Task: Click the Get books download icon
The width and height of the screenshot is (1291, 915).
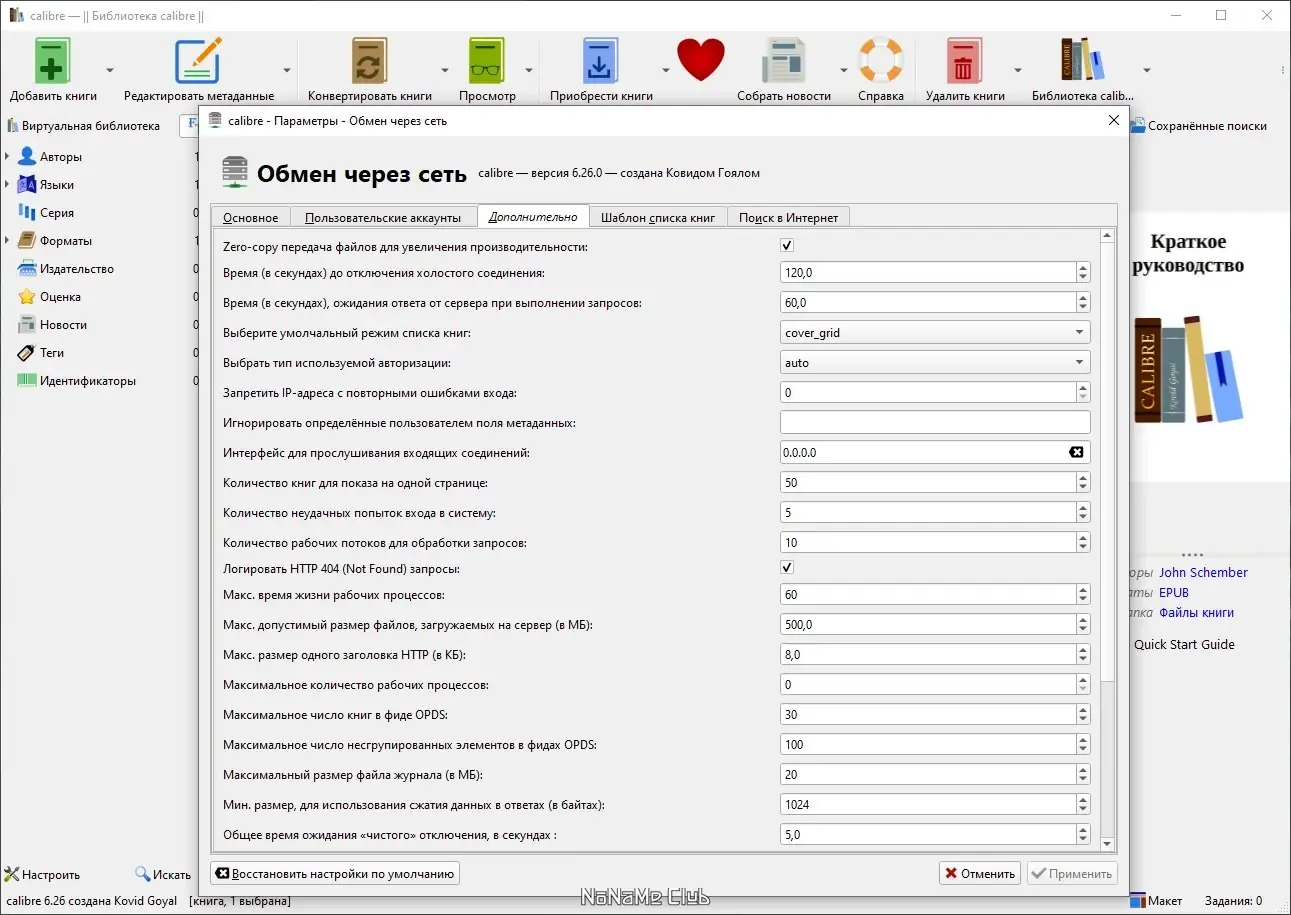Action: 601,61
